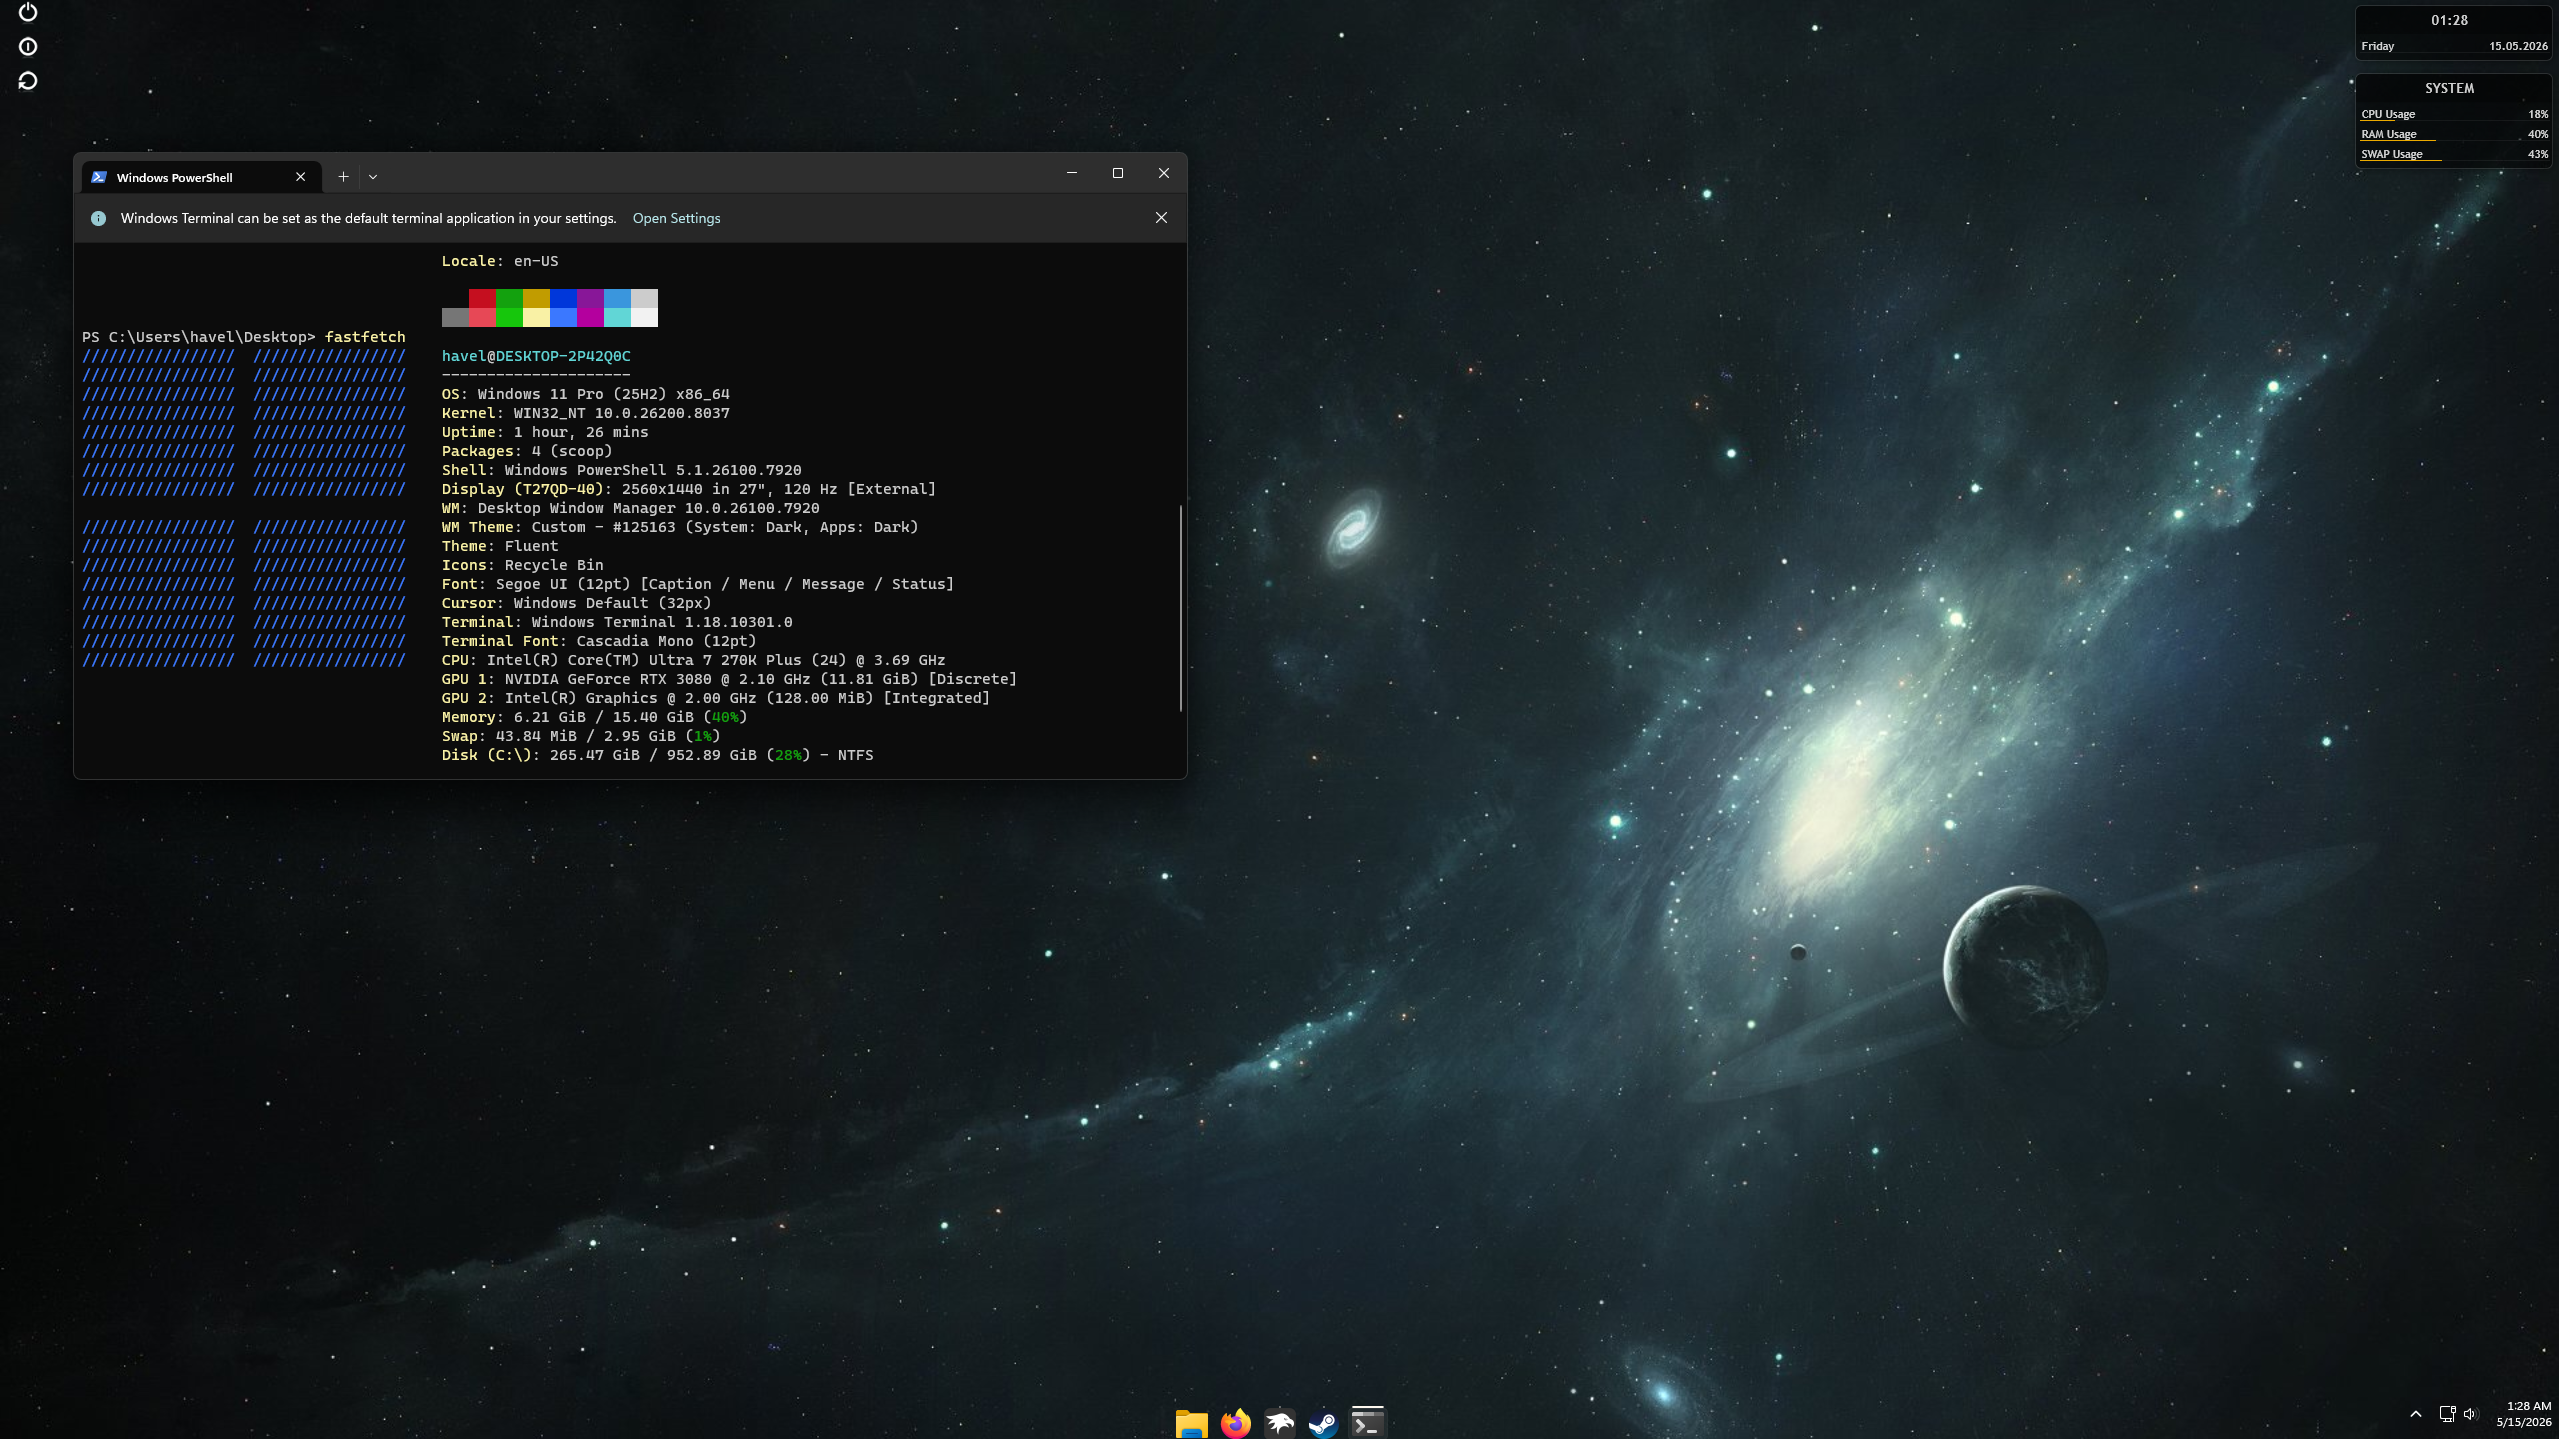Viewport: 2559px width, 1439px height.
Task: Click the volume speaker tray icon
Action: (x=2470, y=1414)
